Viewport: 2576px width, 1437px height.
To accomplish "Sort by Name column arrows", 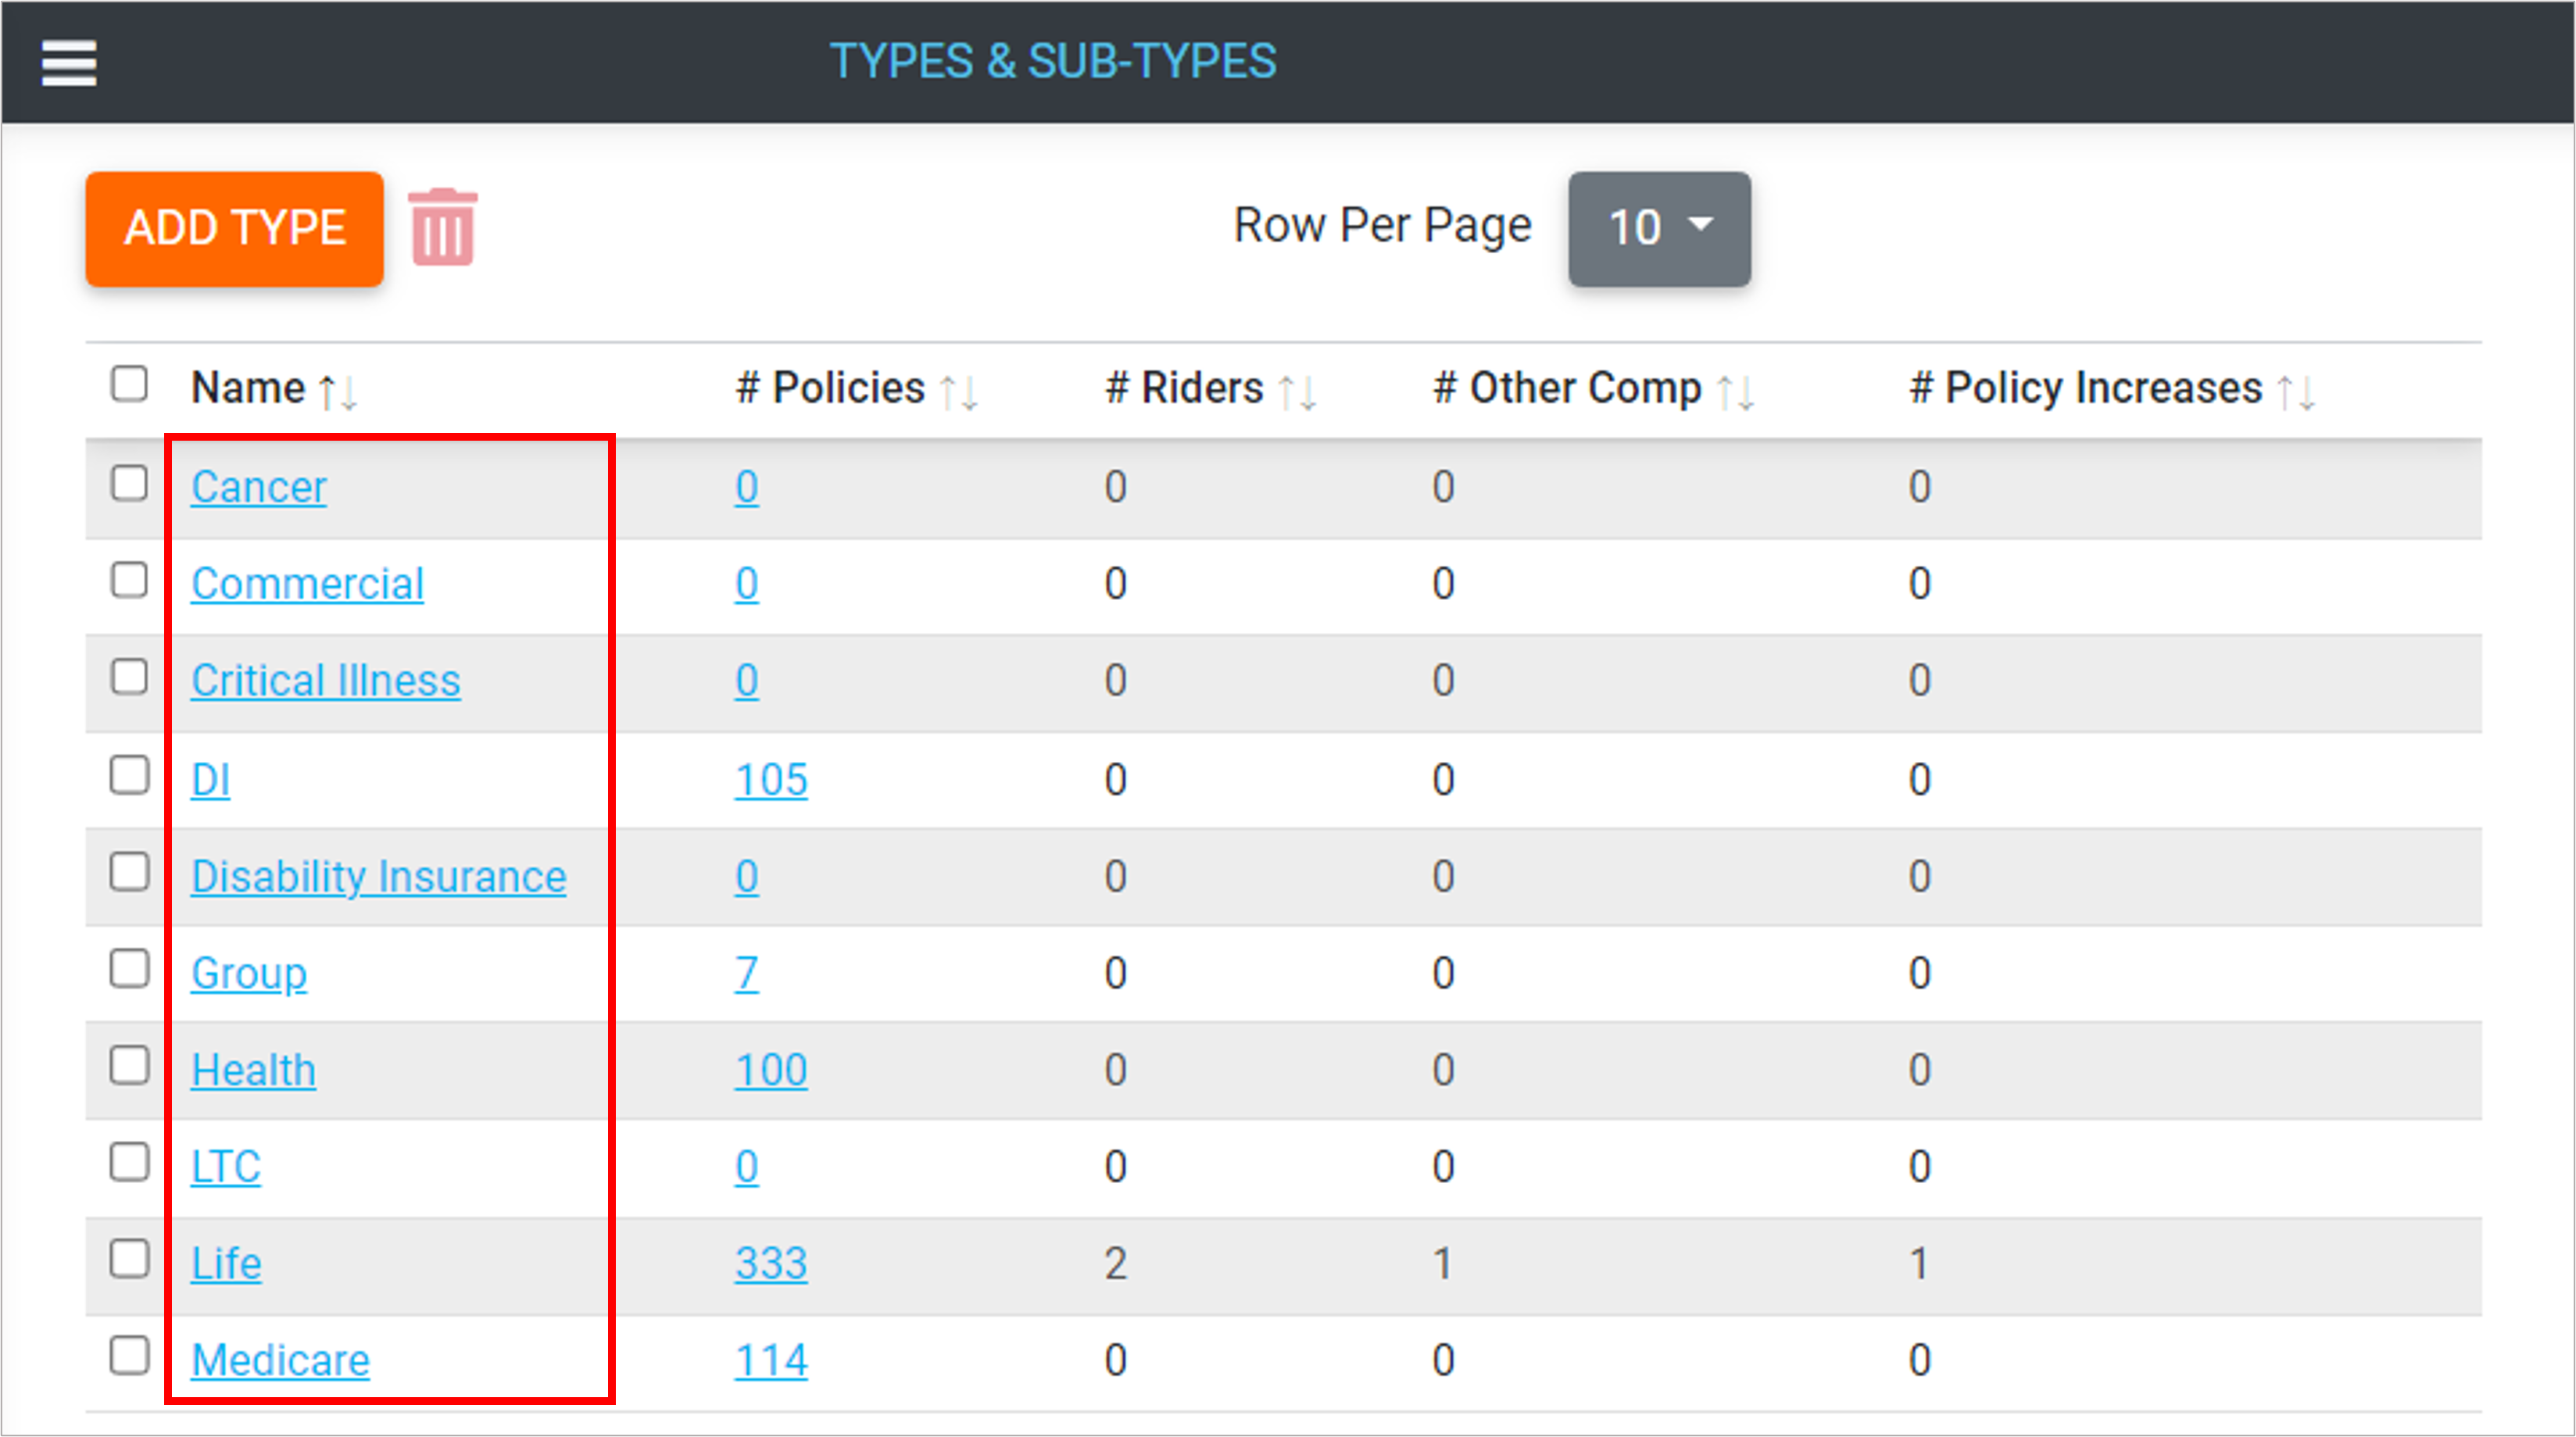I will pyautogui.click(x=338, y=391).
